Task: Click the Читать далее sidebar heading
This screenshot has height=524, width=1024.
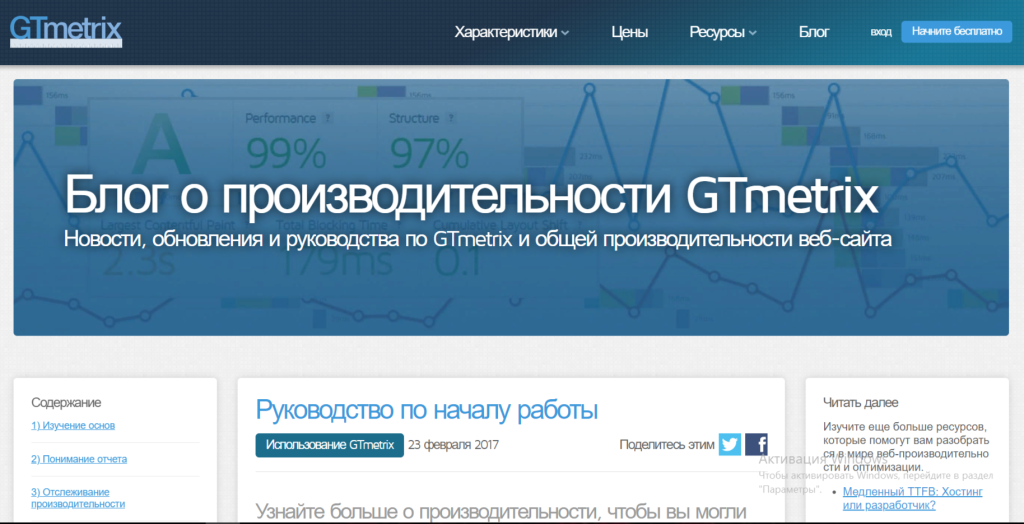Action: tap(860, 402)
